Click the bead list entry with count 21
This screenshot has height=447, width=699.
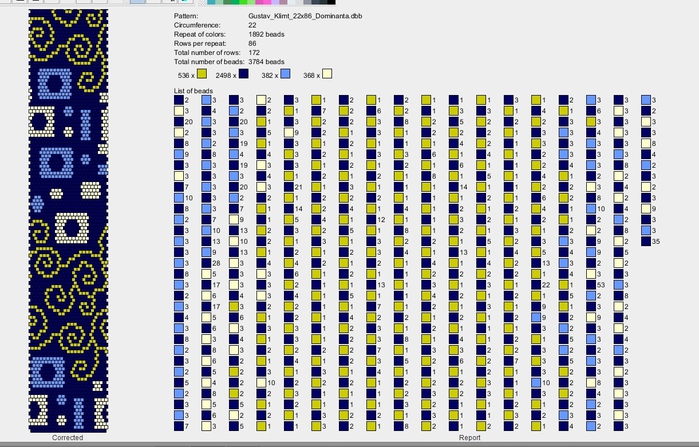click(293, 187)
